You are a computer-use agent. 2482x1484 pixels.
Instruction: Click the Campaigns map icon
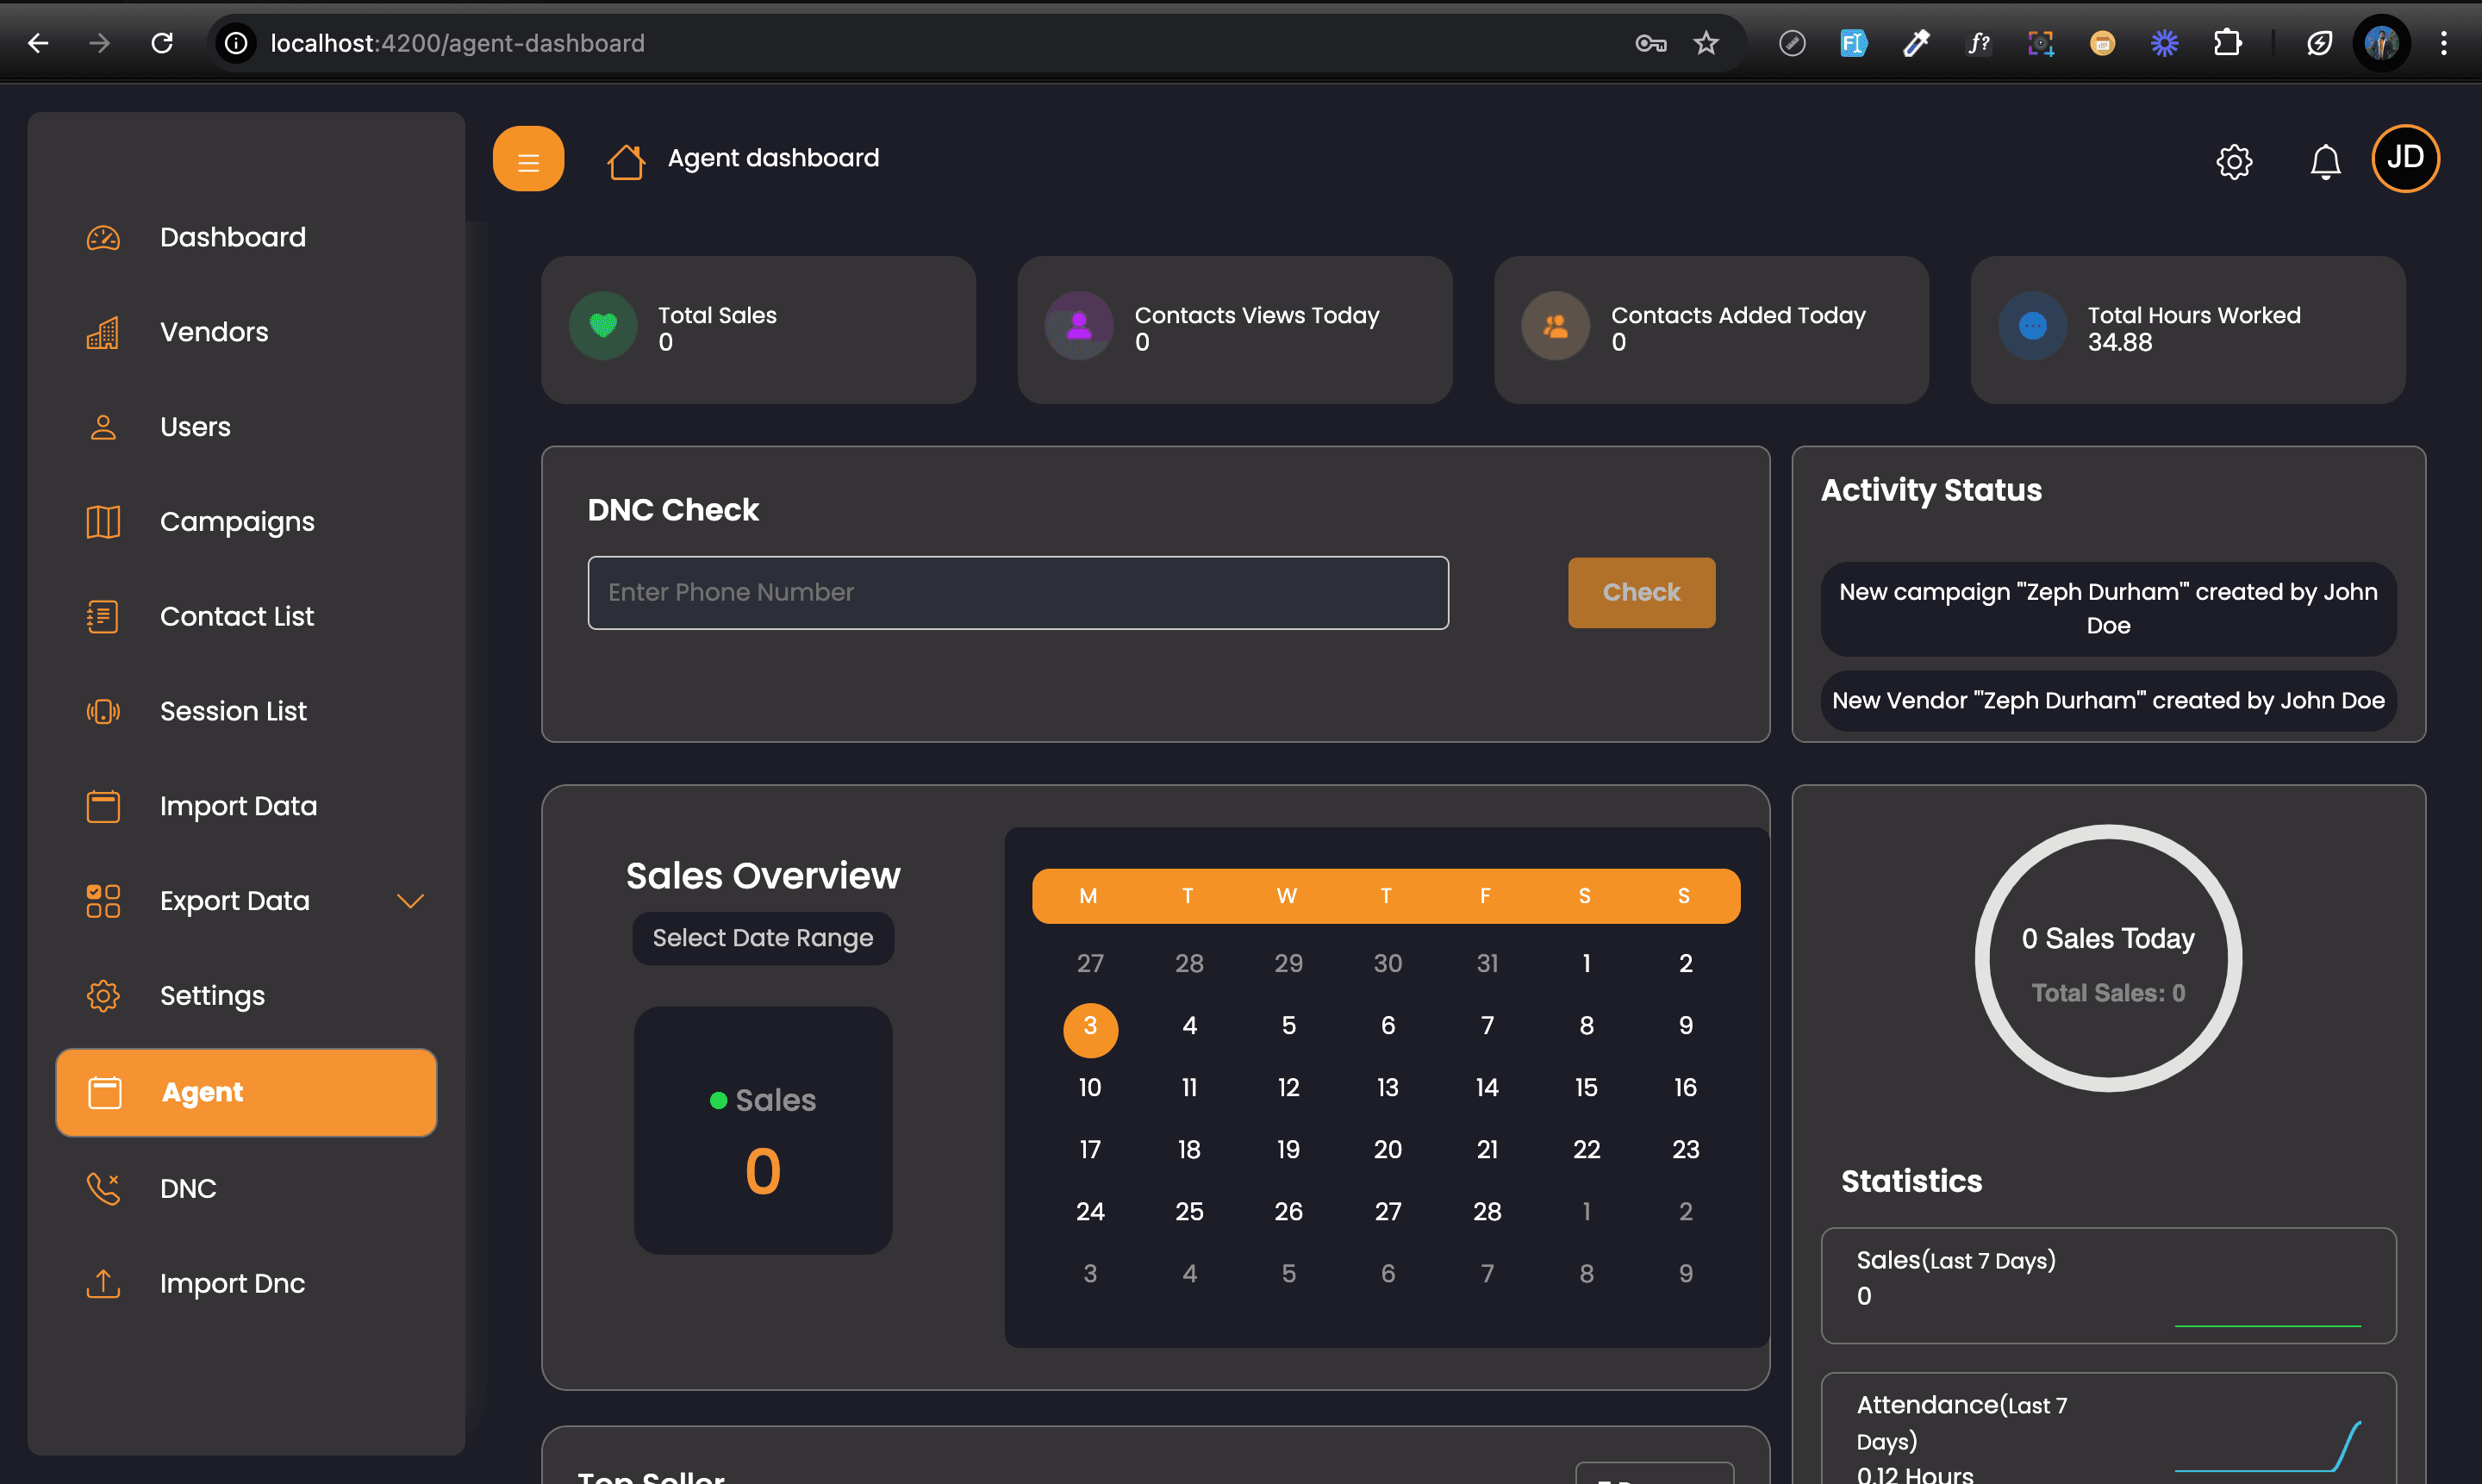tap(103, 521)
